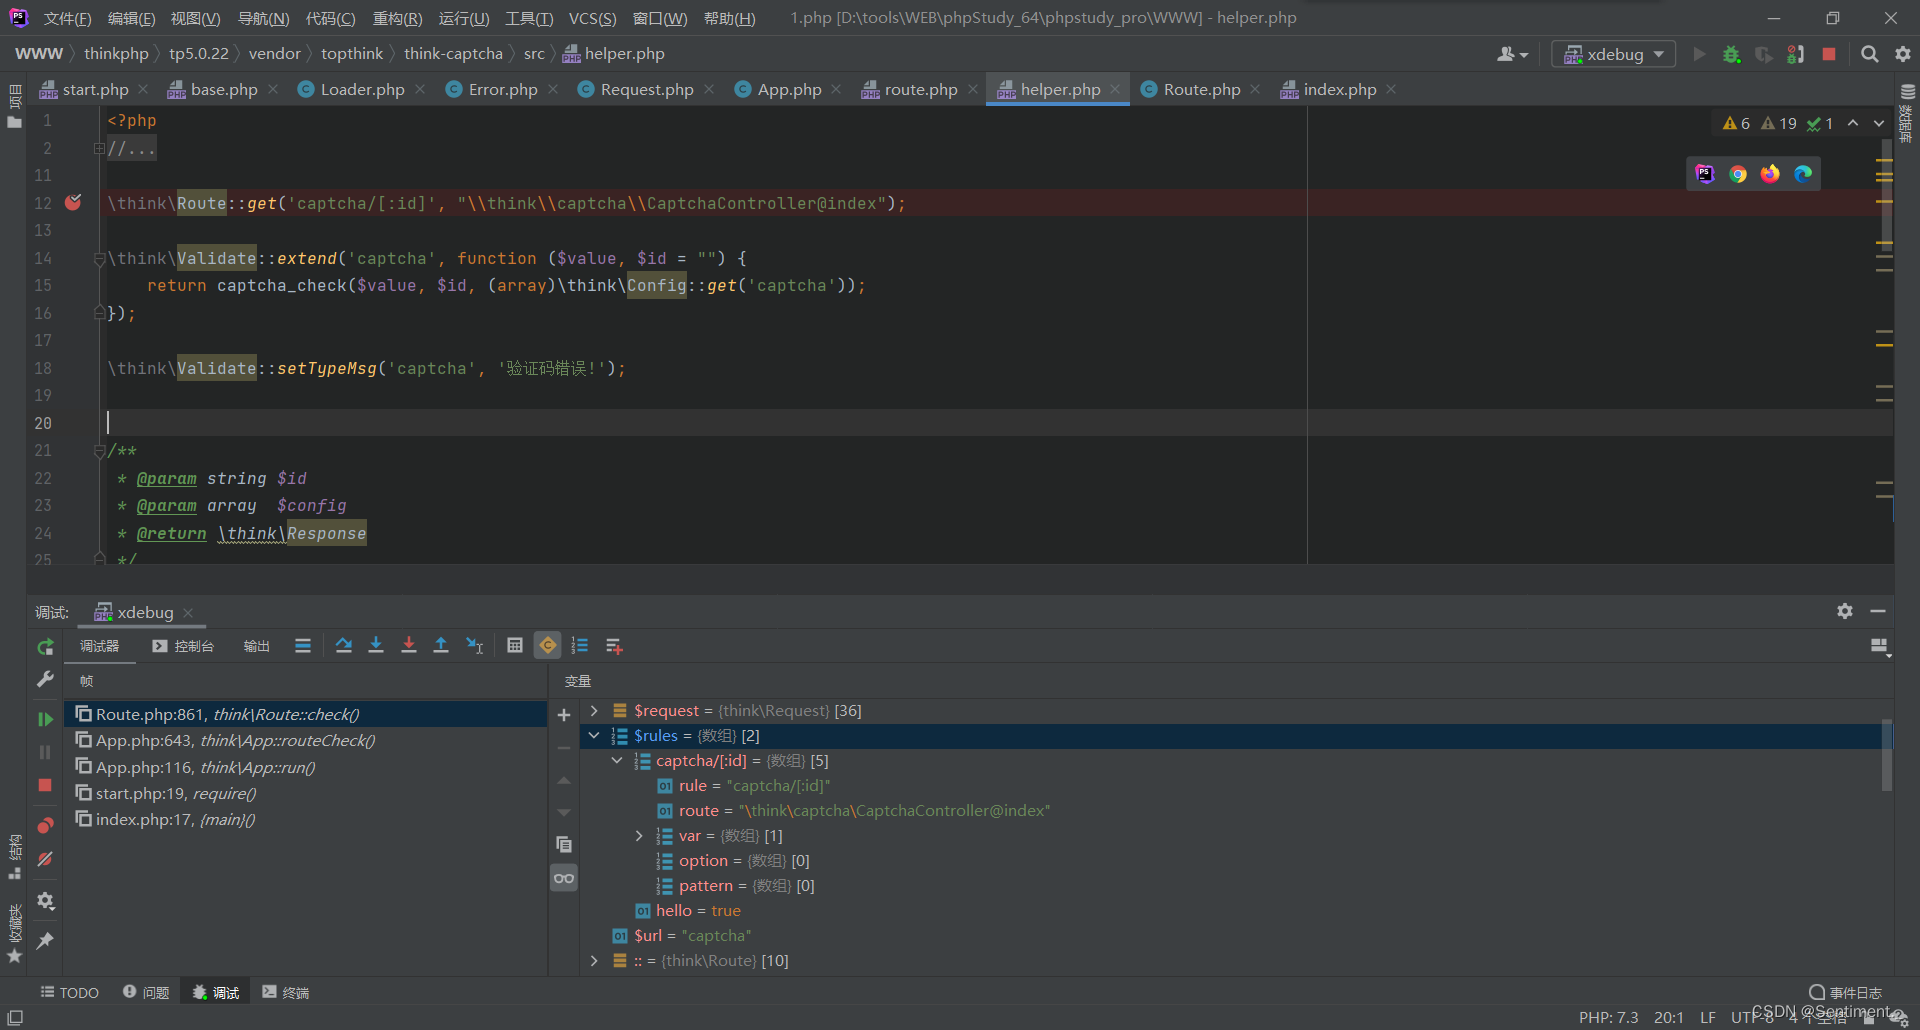Switch to start.php editor tab
Image resolution: width=1920 pixels, height=1030 pixels.
[x=95, y=89]
